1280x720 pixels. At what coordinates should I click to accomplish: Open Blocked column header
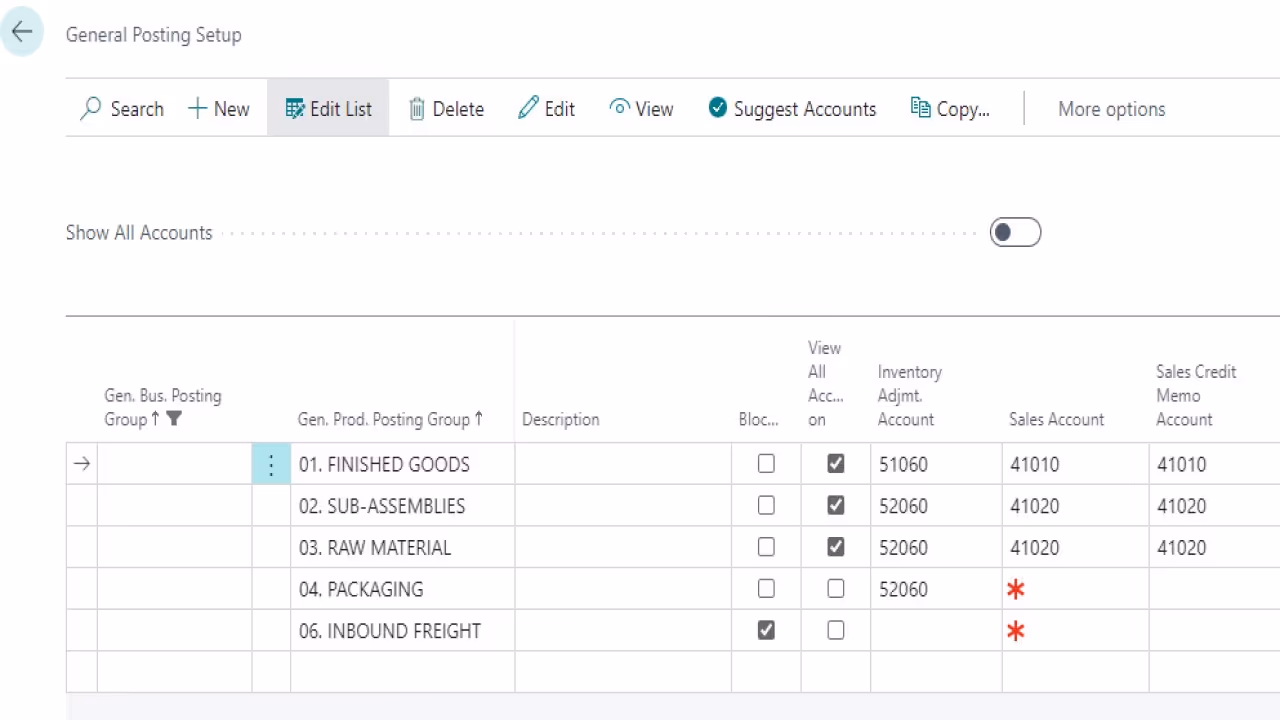click(759, 419)
